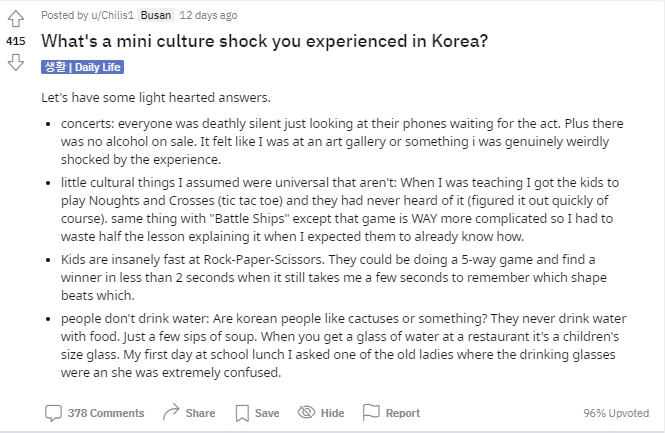Click the Save bookmark icon
This screenshot has height=433, width=665.
tap(242, 413)
